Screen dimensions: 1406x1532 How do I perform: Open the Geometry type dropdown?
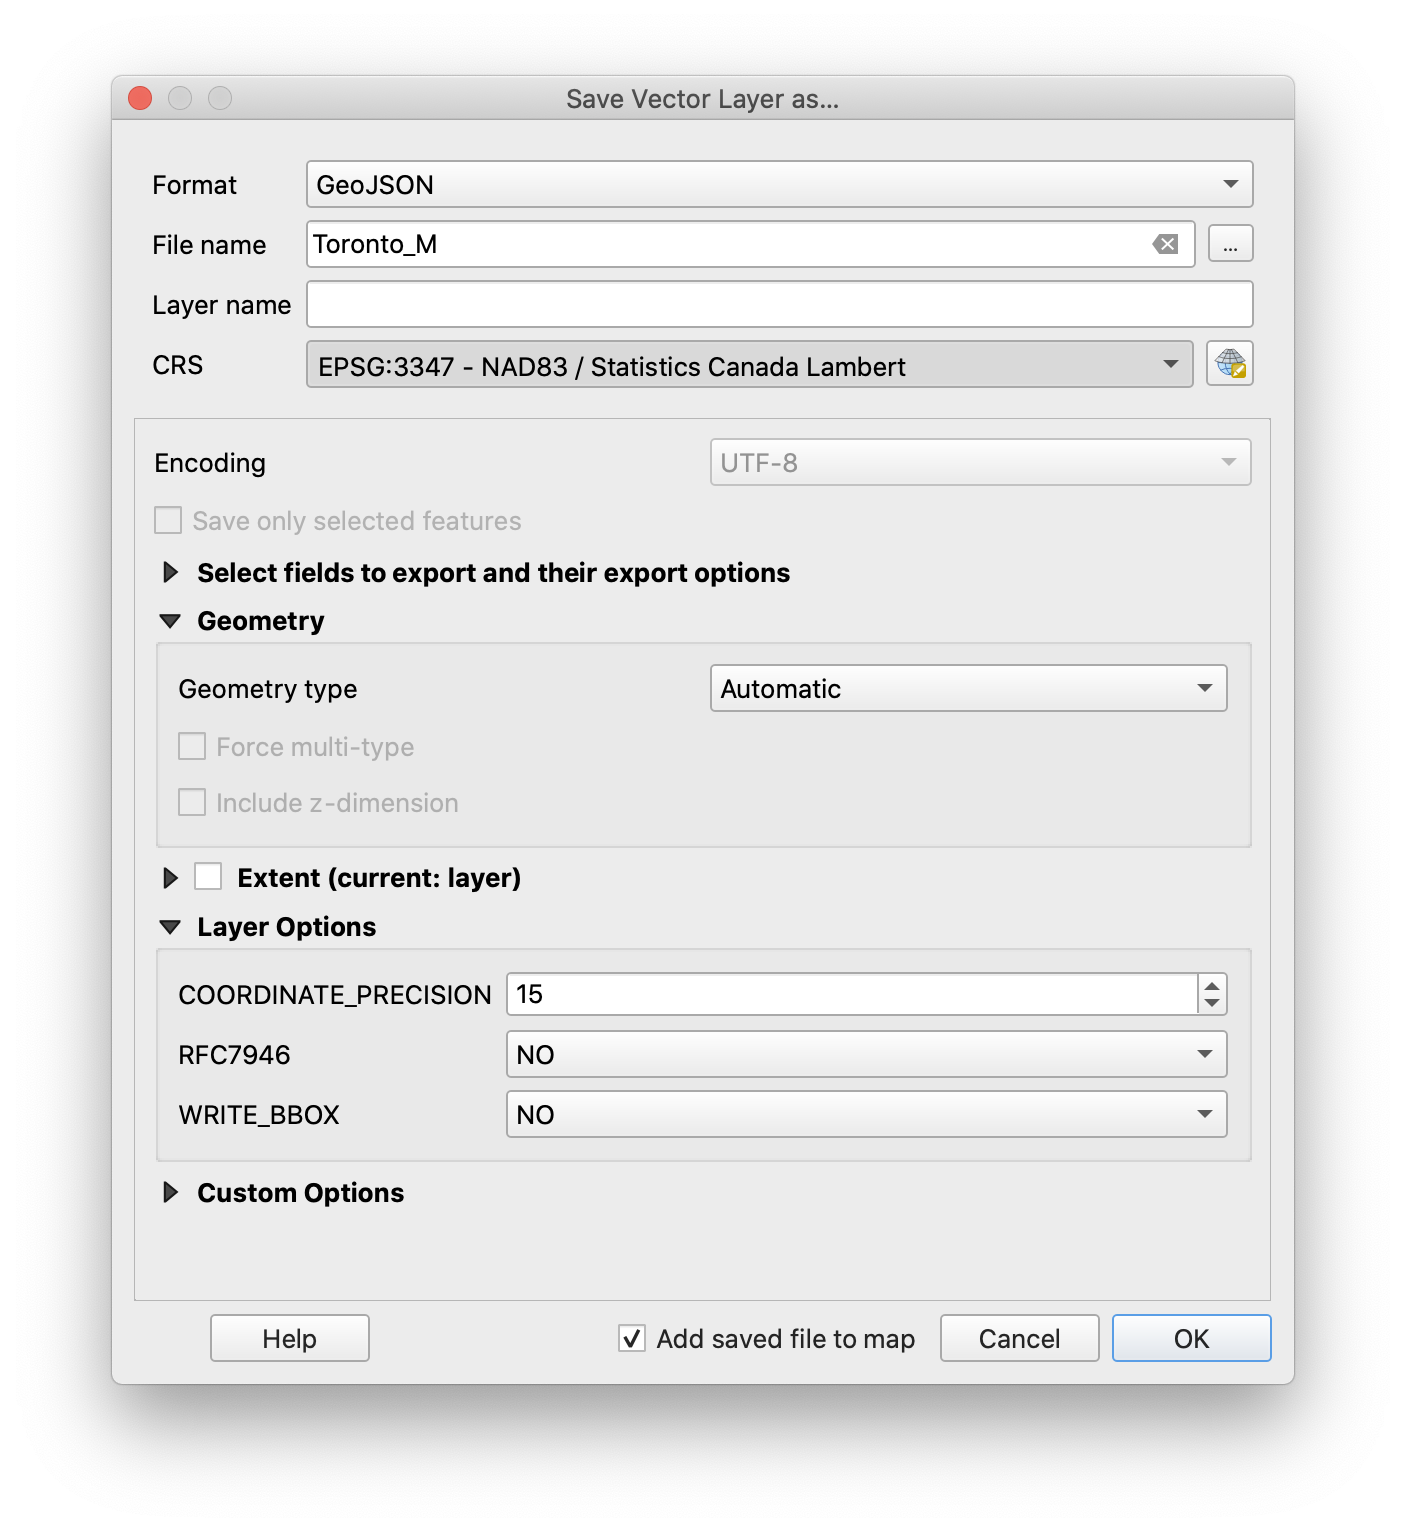pos(968,688)
